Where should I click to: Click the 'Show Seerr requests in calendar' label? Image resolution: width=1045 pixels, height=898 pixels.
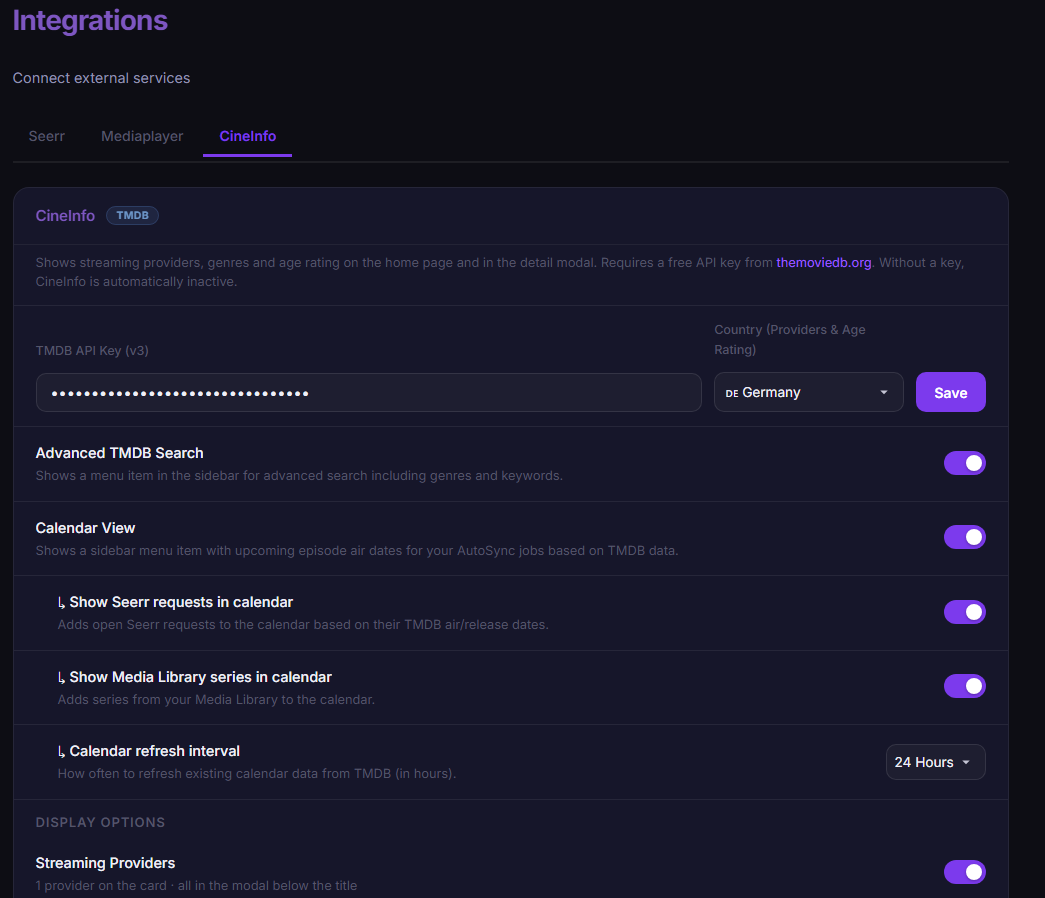coord(181,603)
